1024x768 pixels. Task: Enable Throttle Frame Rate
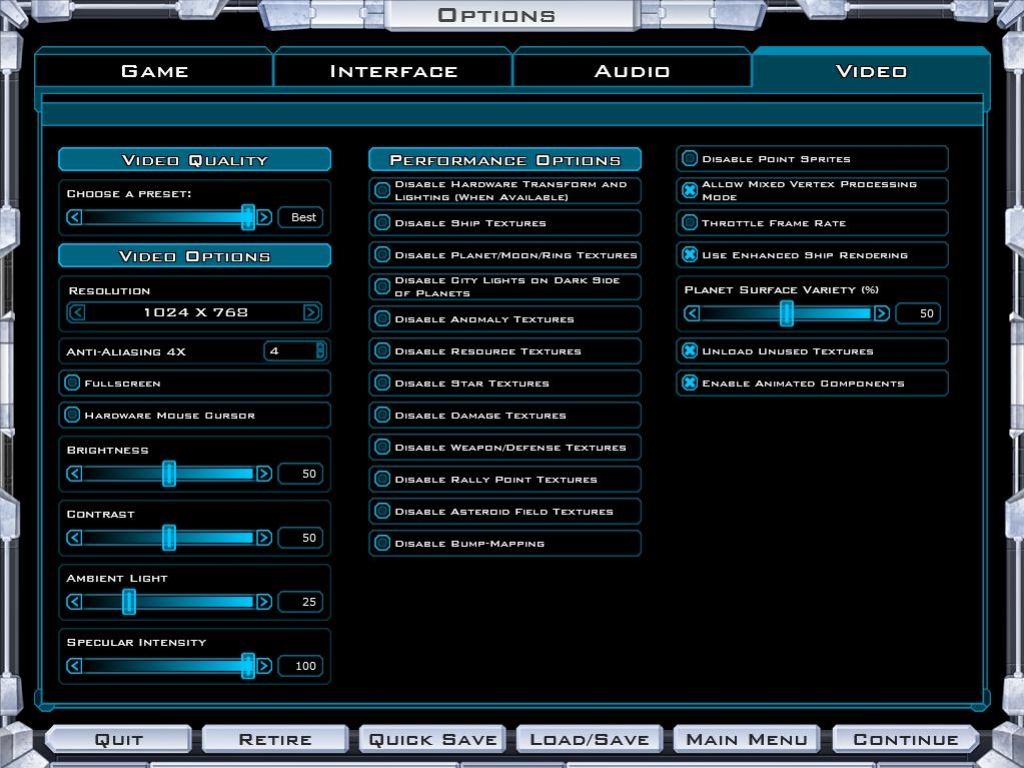pyautogui.click(x=690, y=223)
